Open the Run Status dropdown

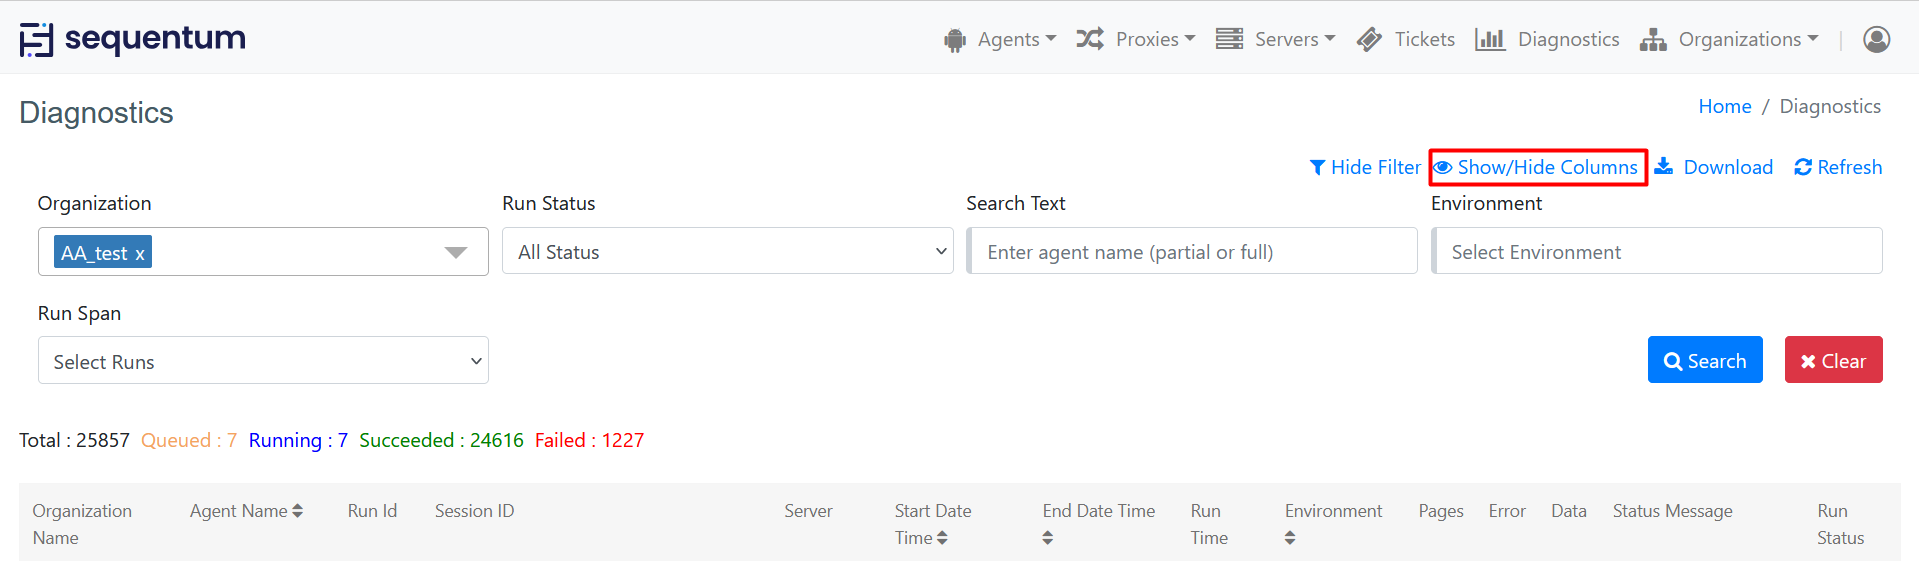tap(727, 252)
